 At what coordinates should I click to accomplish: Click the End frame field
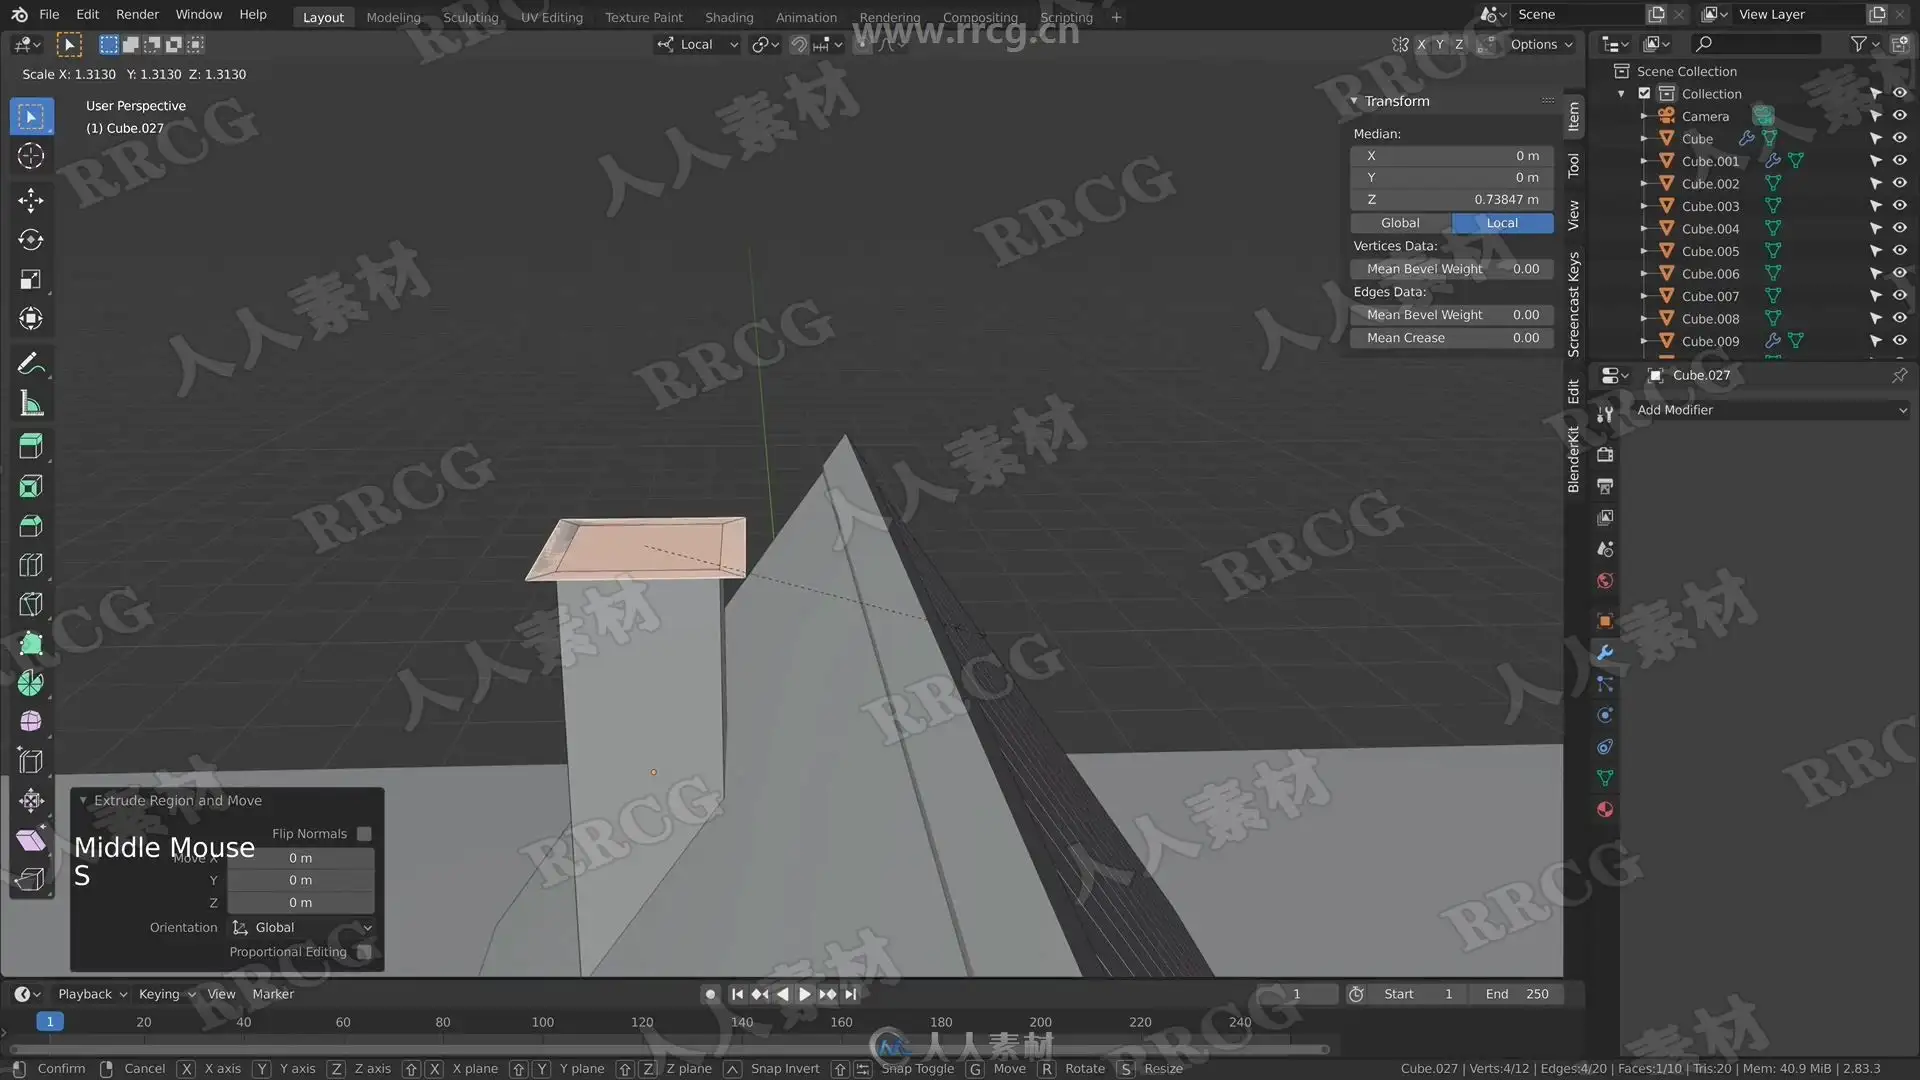(1517, 994)
